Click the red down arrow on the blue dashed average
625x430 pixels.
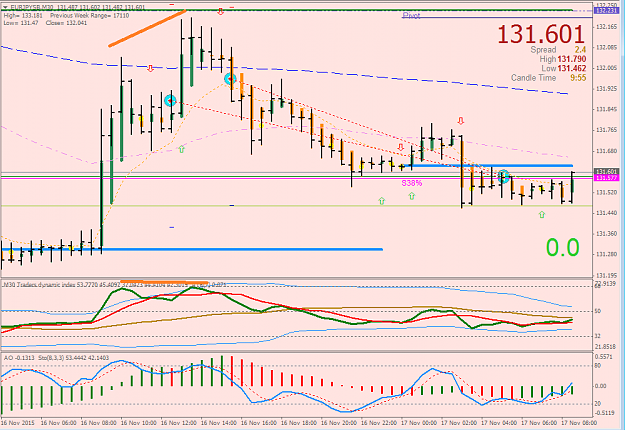click(x=150, y=69)
